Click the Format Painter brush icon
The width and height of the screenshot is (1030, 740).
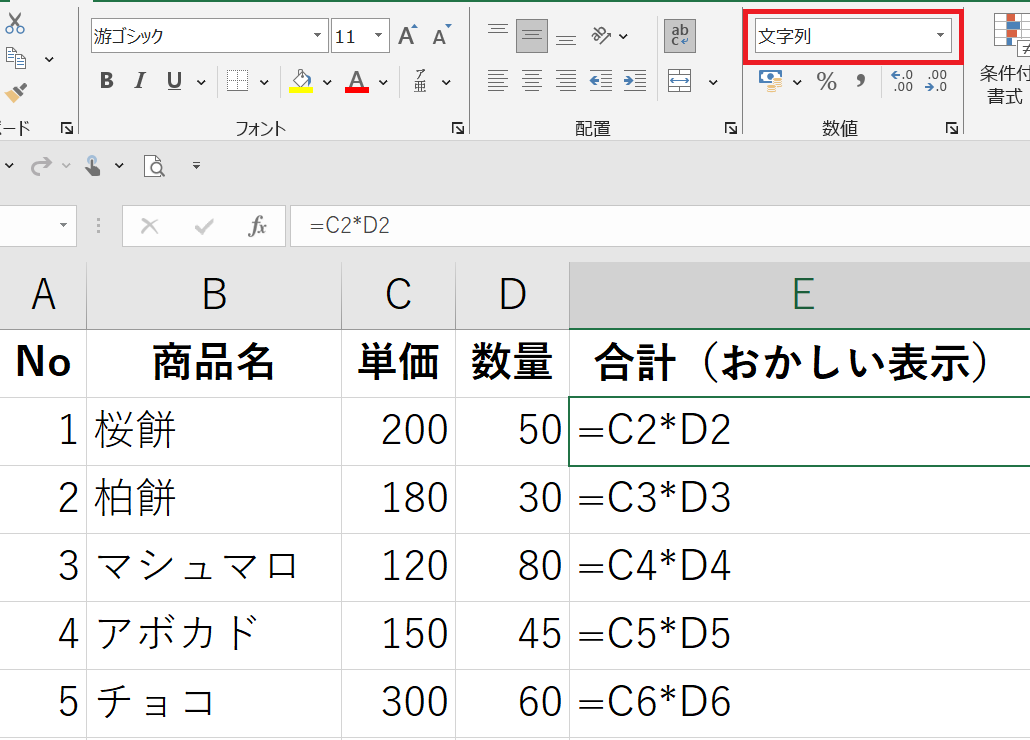point(14,92)
